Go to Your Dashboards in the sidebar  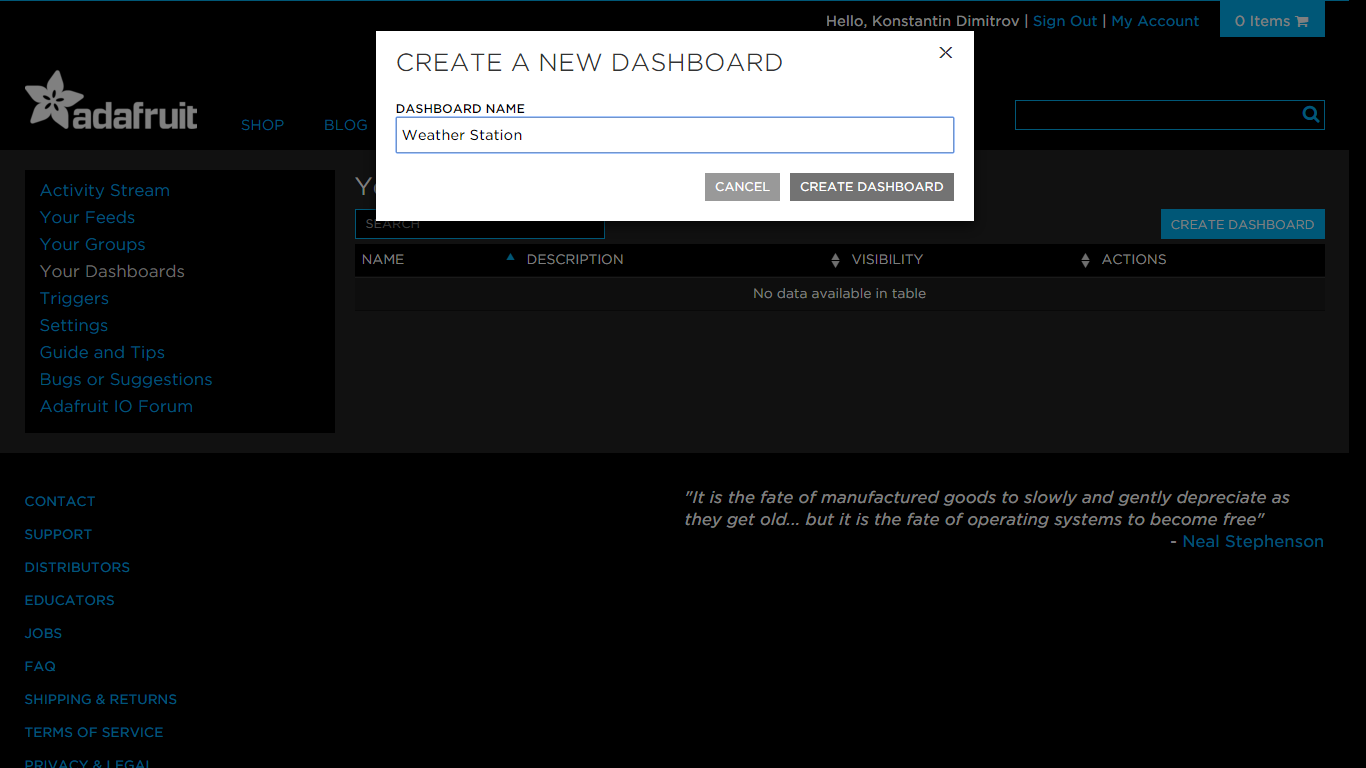[112, 271]
